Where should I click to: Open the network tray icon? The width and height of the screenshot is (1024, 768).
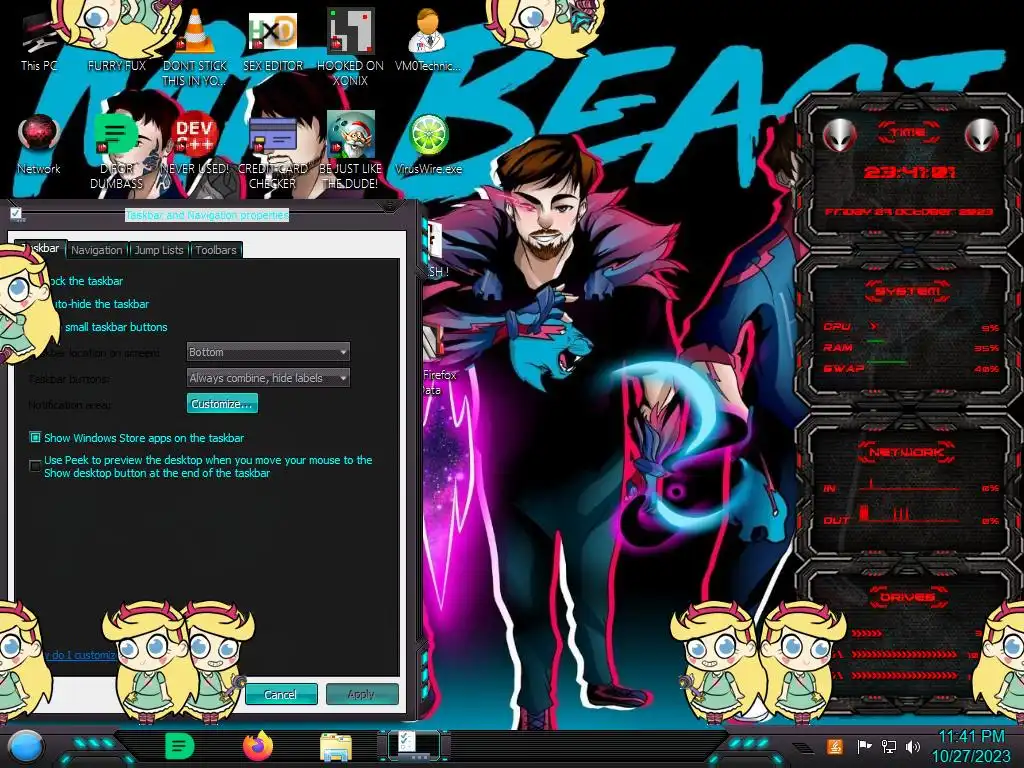pyautogui.click(x=888, y=746)
